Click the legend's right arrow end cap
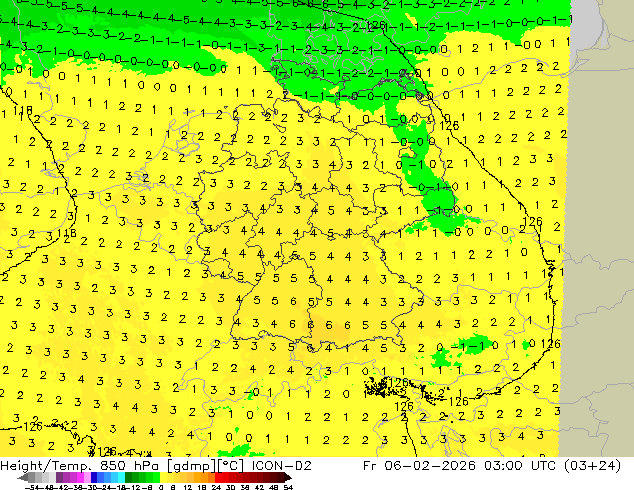The image size is (634, 490). (288, 477)
